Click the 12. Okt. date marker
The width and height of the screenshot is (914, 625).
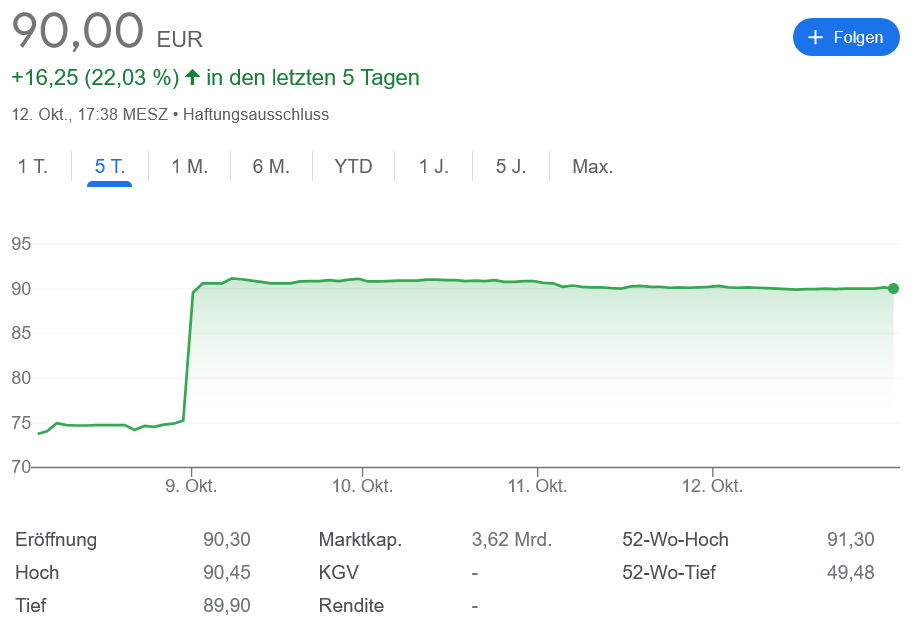coord(713,486)
